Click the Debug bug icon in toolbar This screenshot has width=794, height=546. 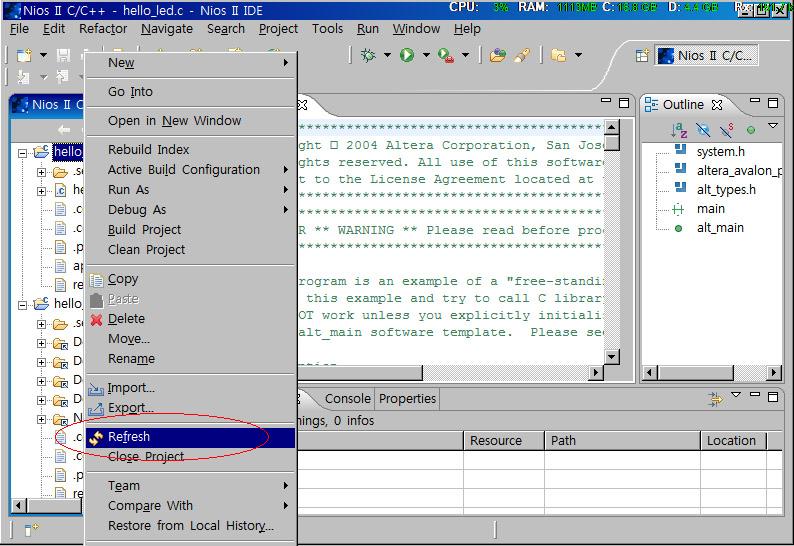coord(368,55)
